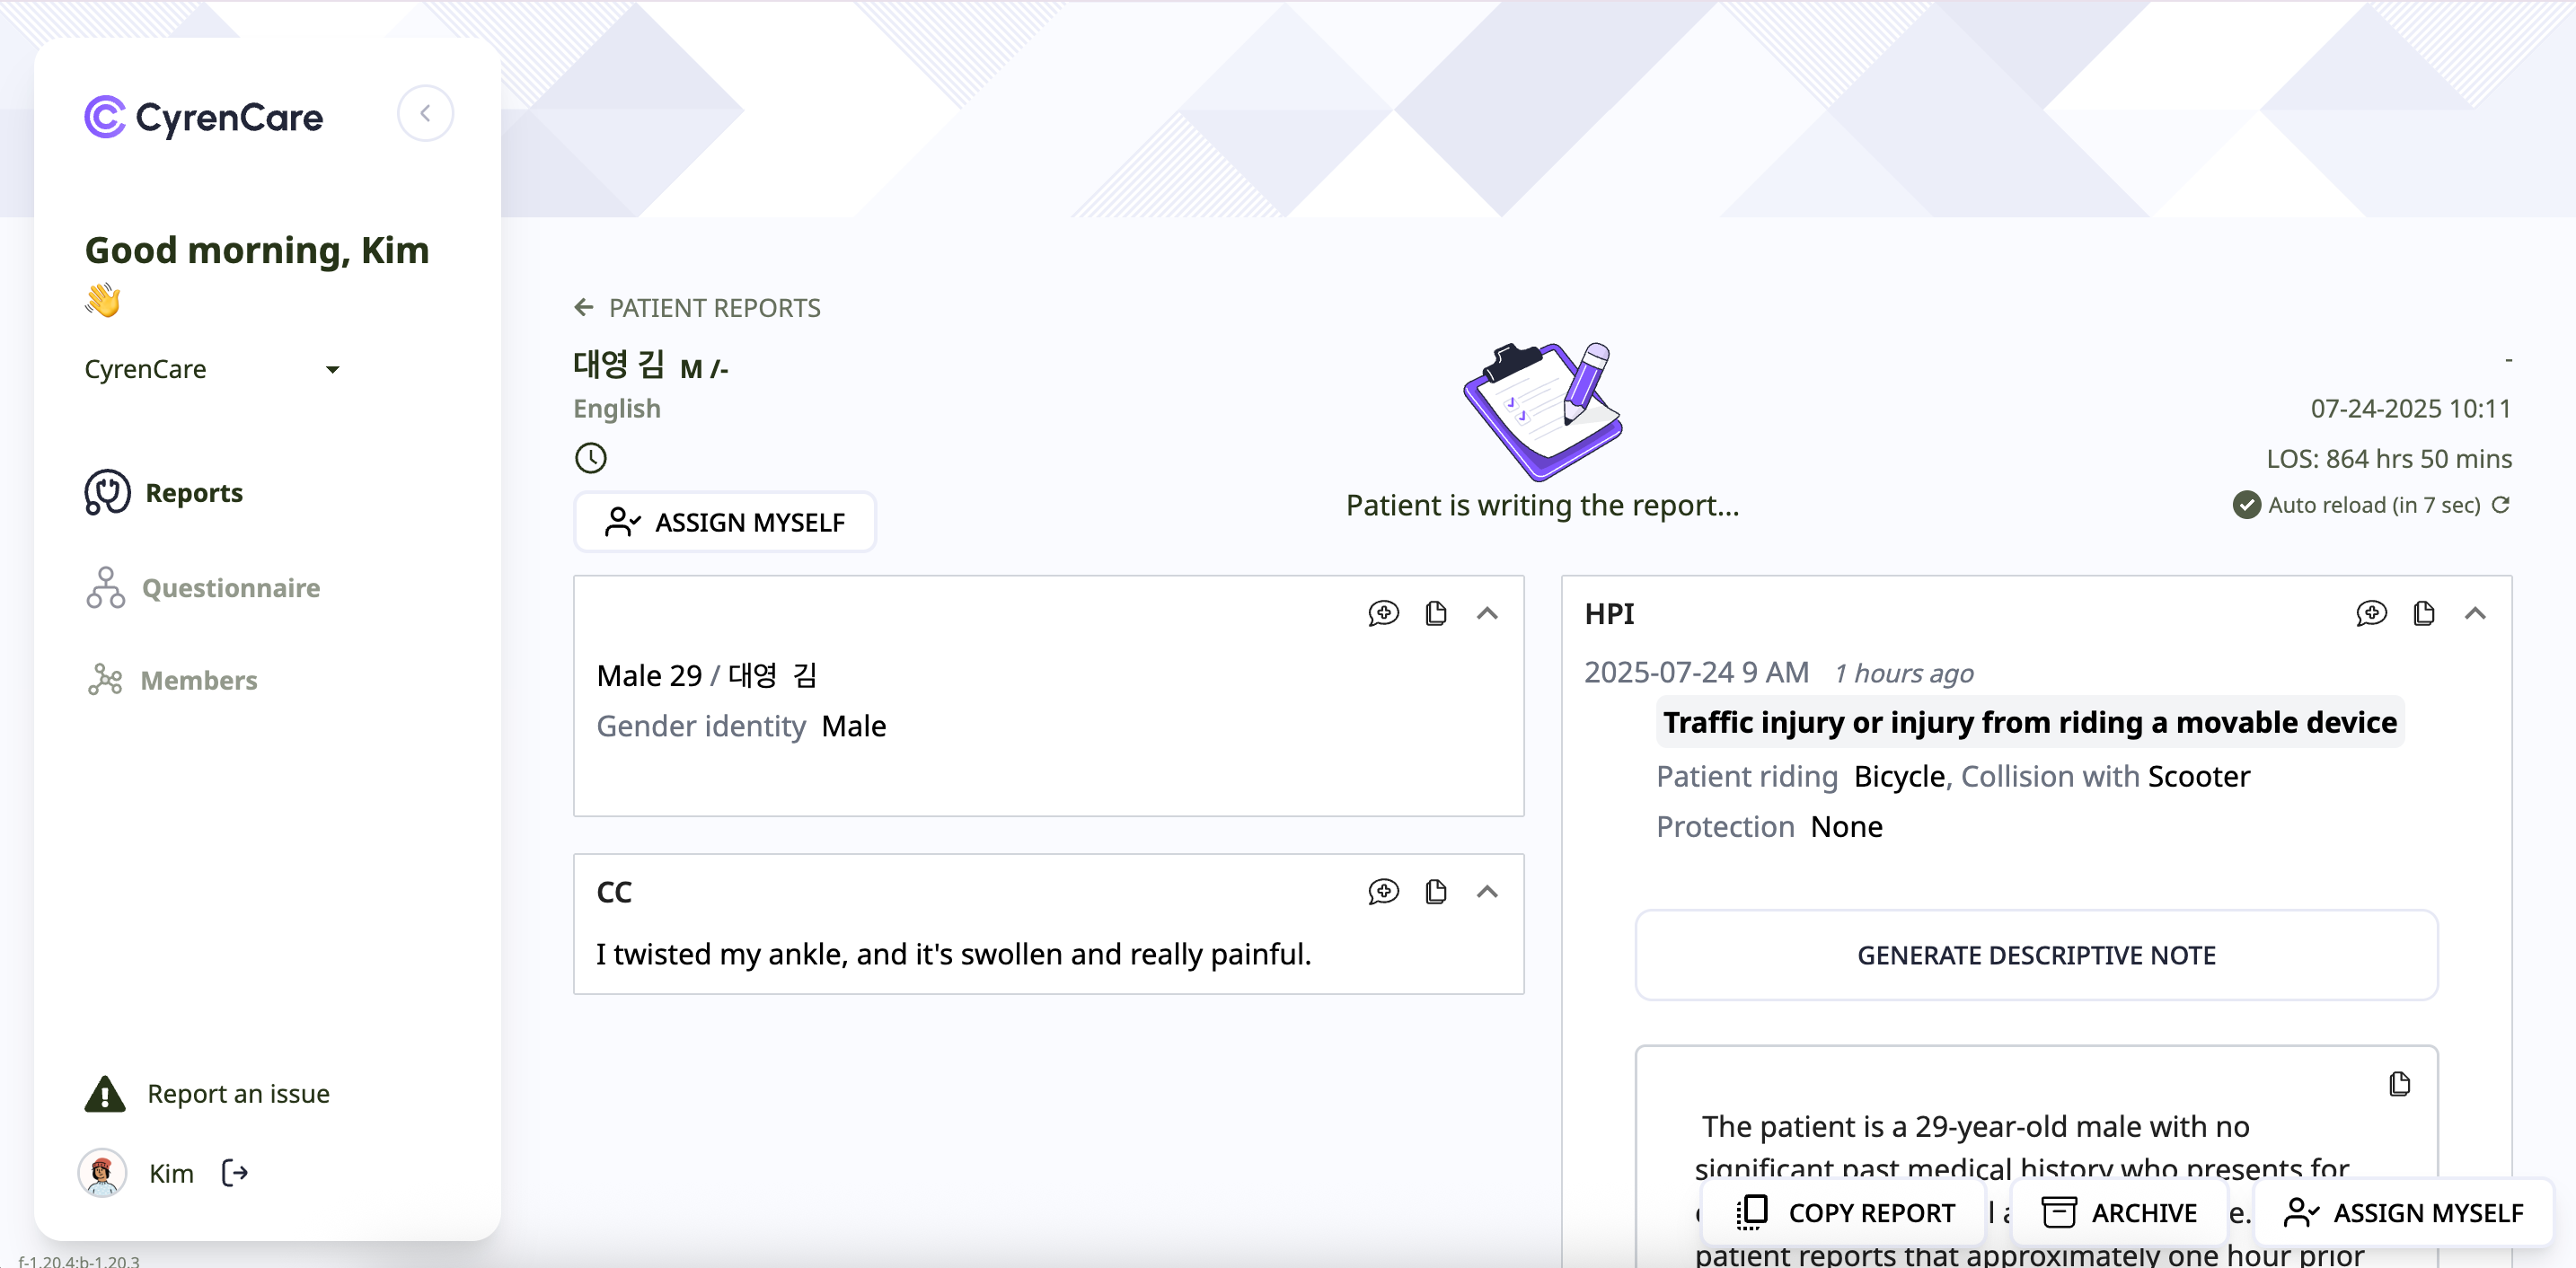Image resolution: width=2576 pixels, height=1268 pixels.
Task: Collapse the left sidebar with the arrow button
Action: pos(426,113)
